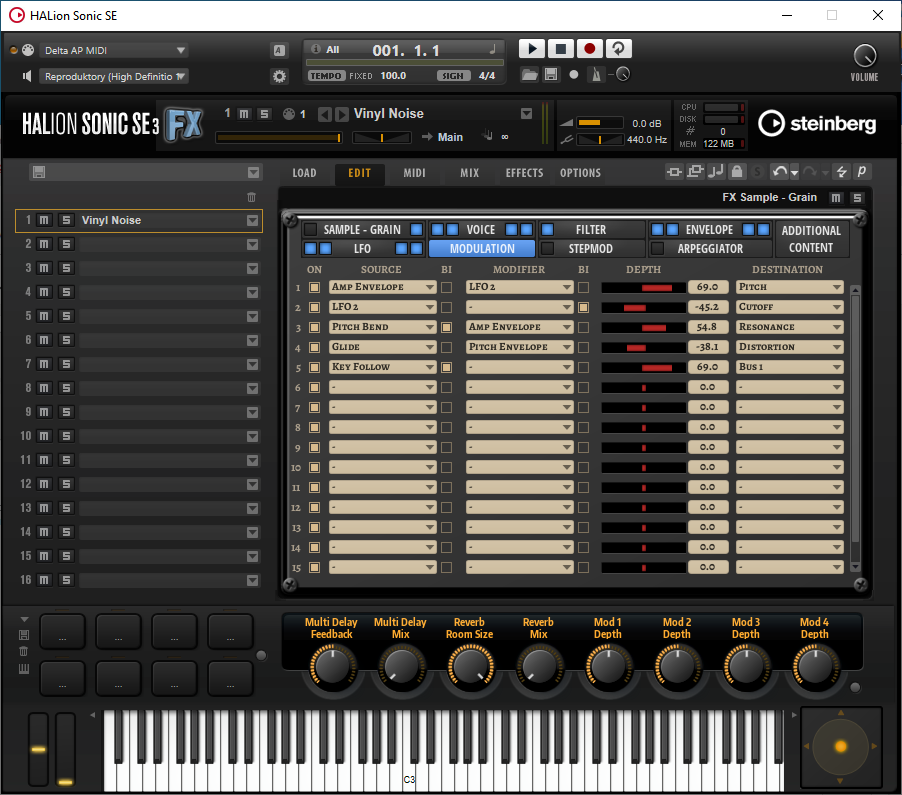Click the next program arrow
The image size is (902, 795).
pos(342,114)
